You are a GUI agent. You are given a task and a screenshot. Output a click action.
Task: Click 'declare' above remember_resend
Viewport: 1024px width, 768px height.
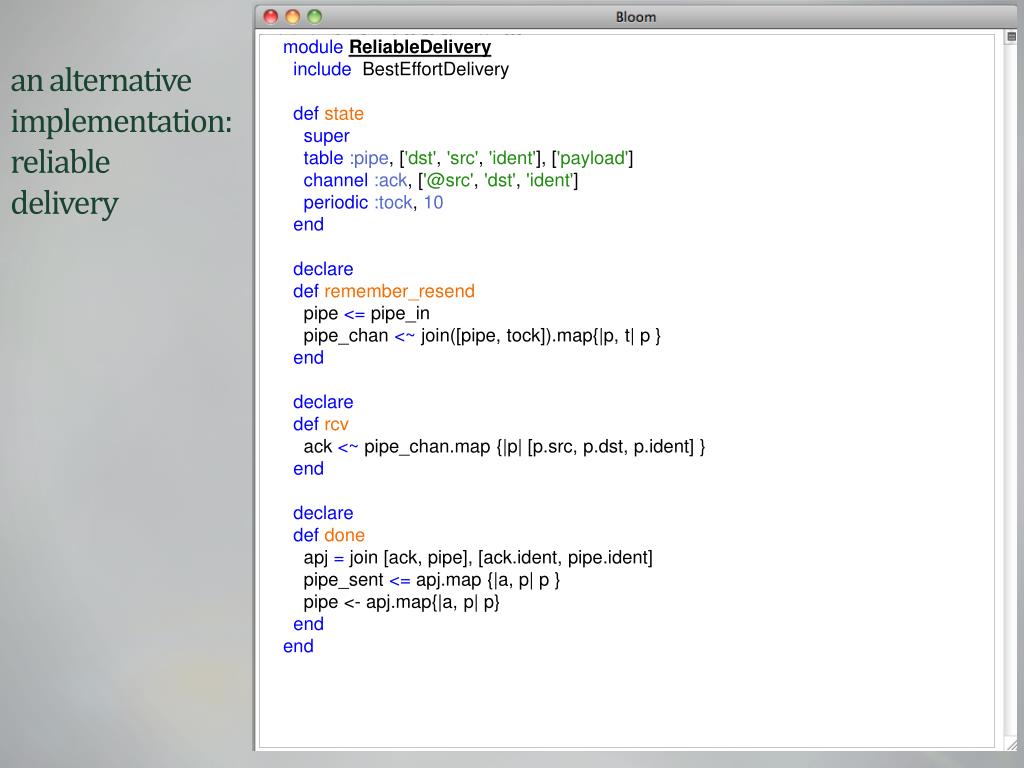coord(323,269)
